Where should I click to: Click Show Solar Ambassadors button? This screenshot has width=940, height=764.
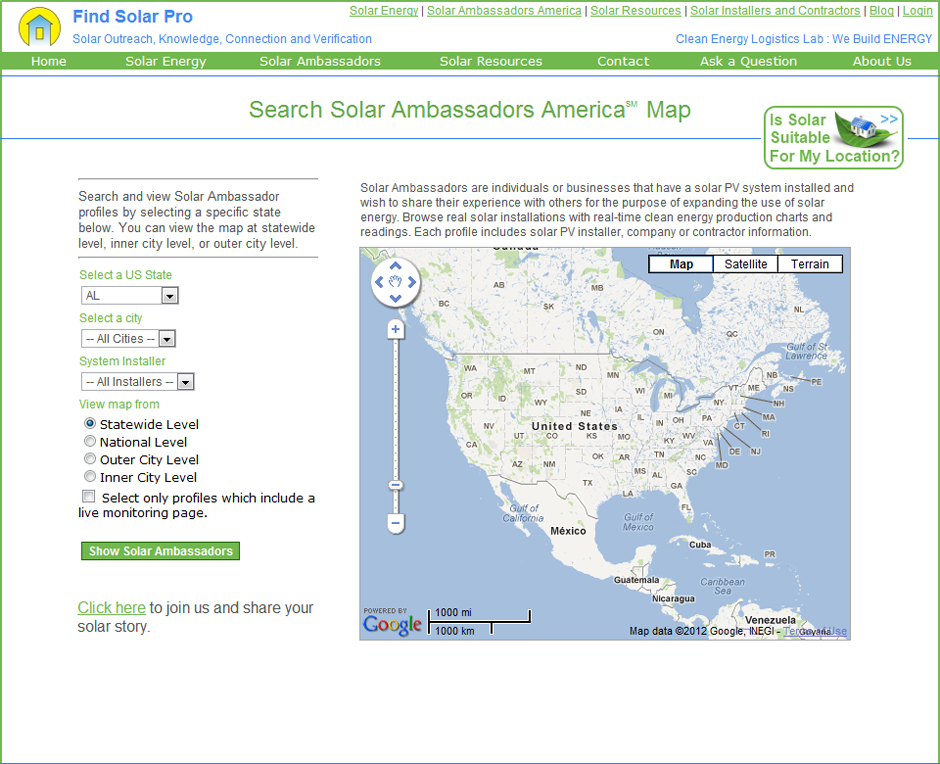[161, 551]
